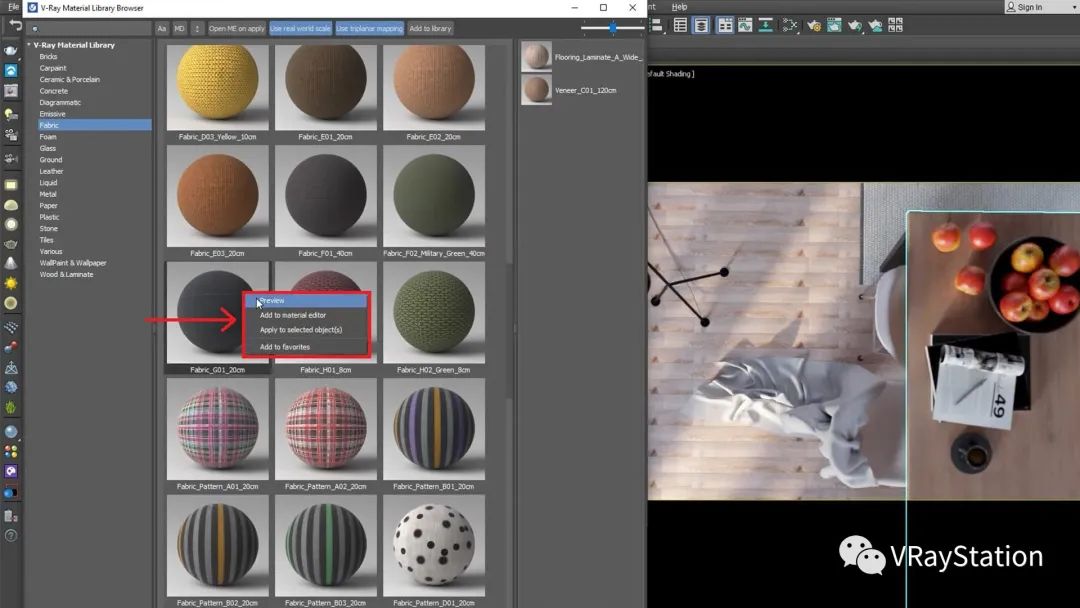Toggle Open ME on apply option
The width and height of the screenshot is (1080, 608).
tap(237, 28)
